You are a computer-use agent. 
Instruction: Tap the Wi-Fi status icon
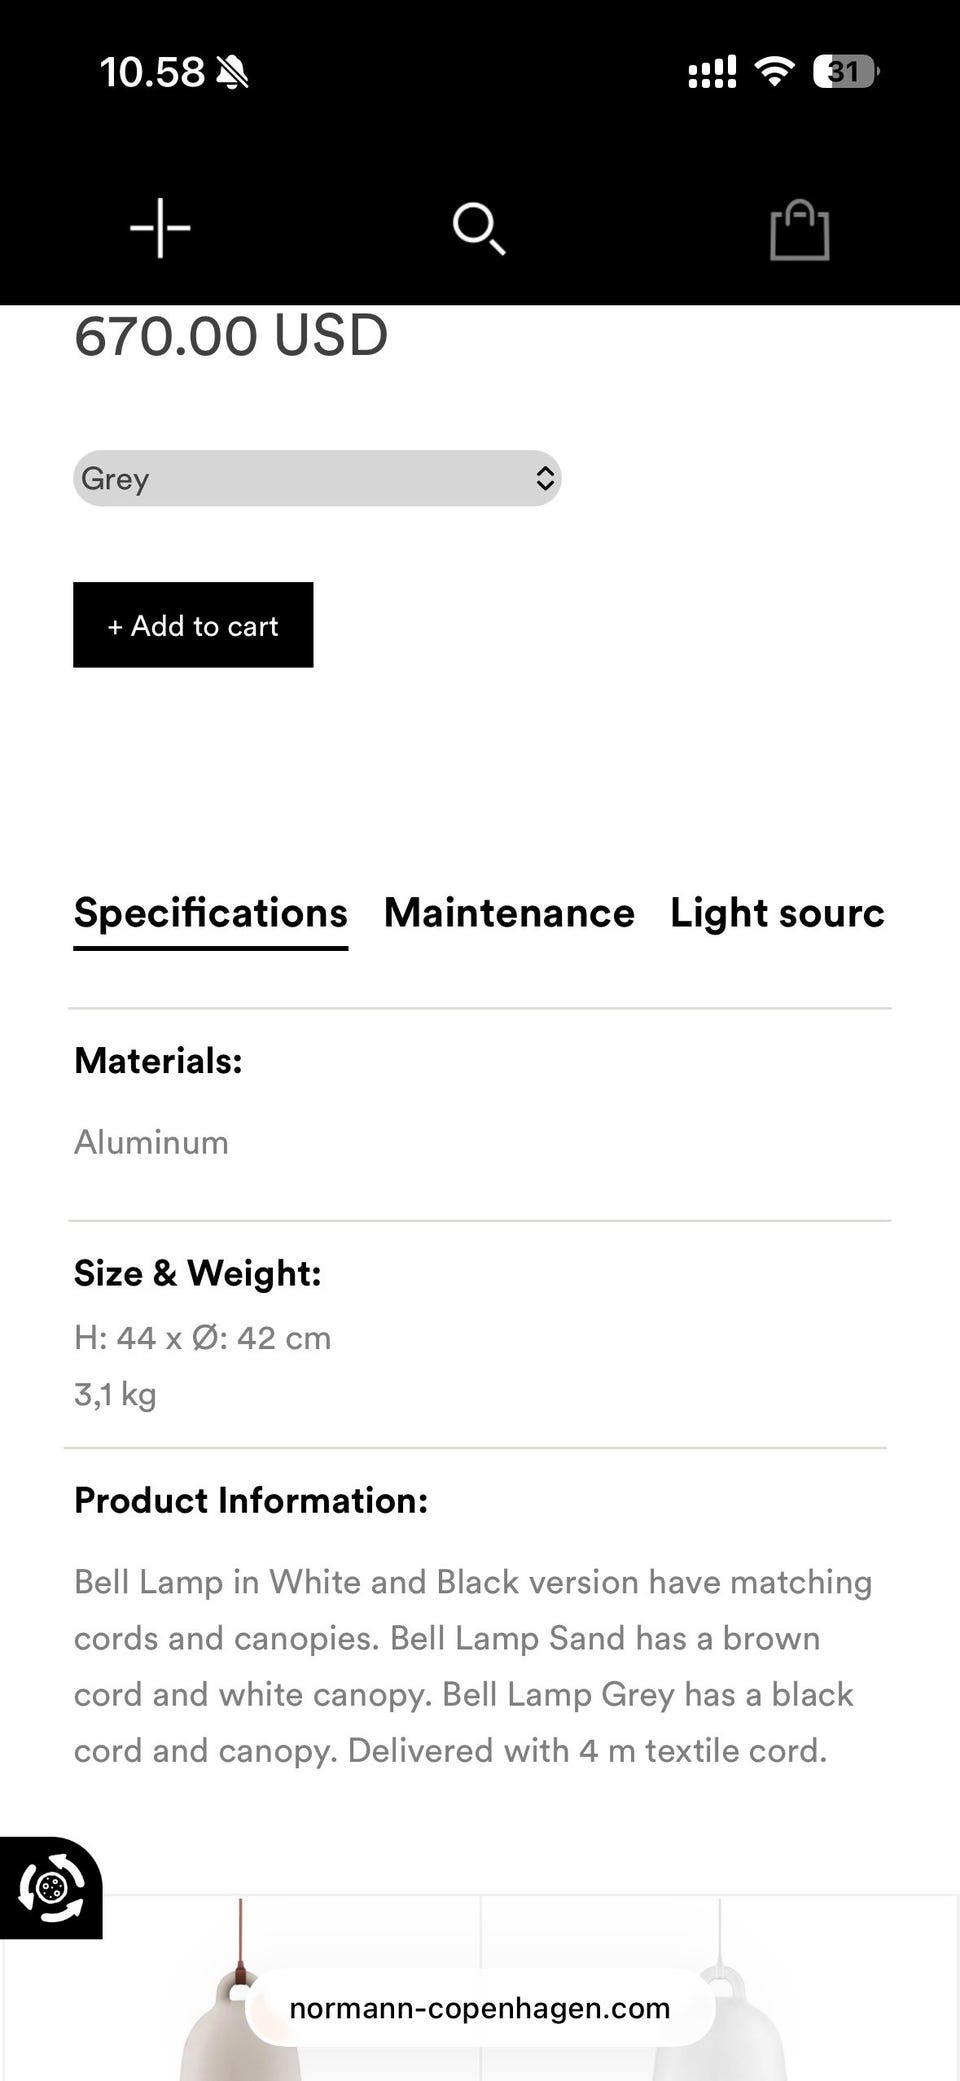[x=774, y=71]
